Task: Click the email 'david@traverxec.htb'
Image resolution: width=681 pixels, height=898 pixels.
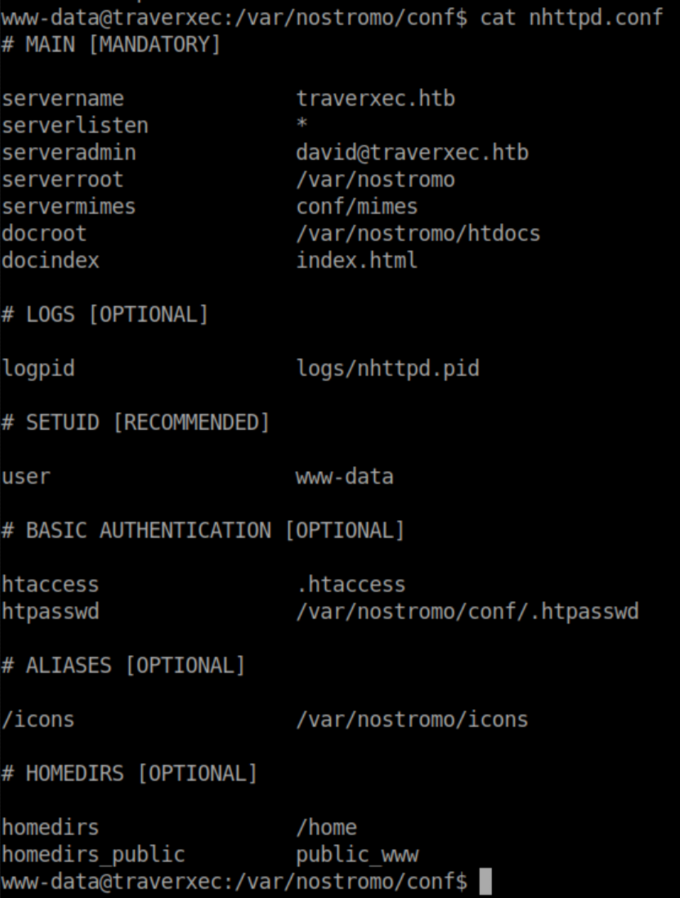Action: (412, 153)
